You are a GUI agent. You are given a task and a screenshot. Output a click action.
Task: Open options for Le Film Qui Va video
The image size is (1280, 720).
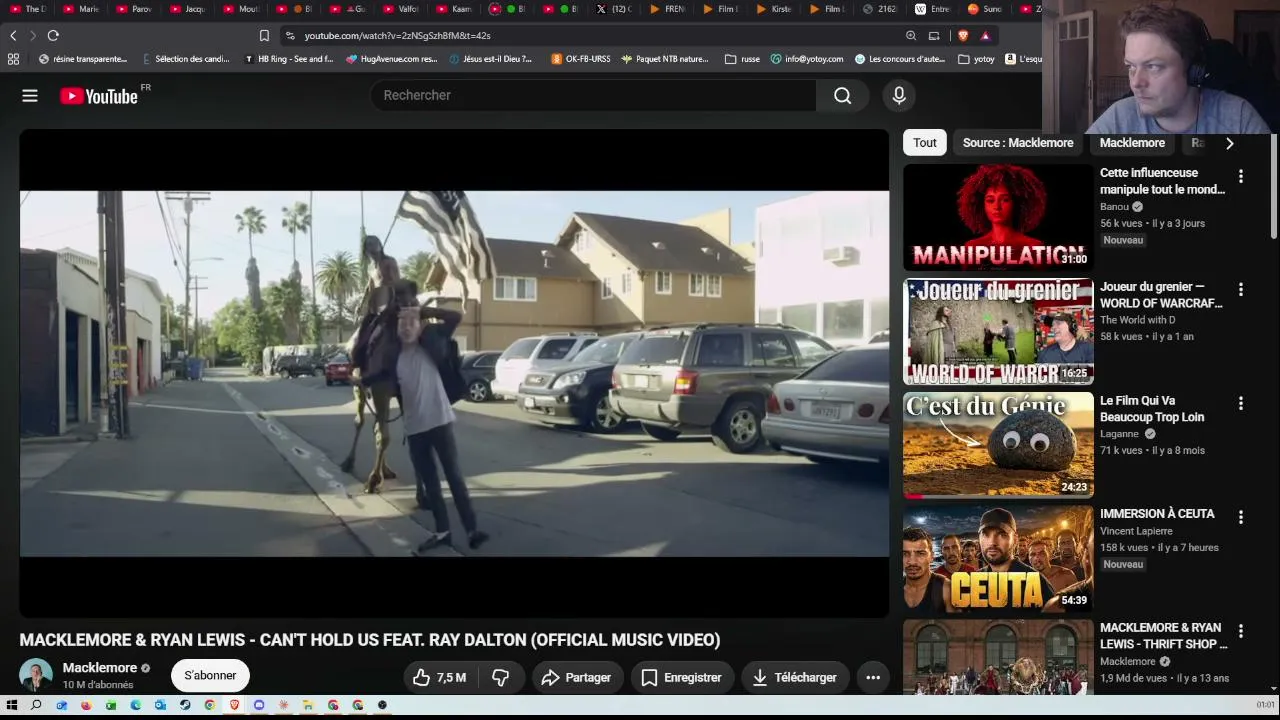pyautogui.click(x=1241, y=403)
